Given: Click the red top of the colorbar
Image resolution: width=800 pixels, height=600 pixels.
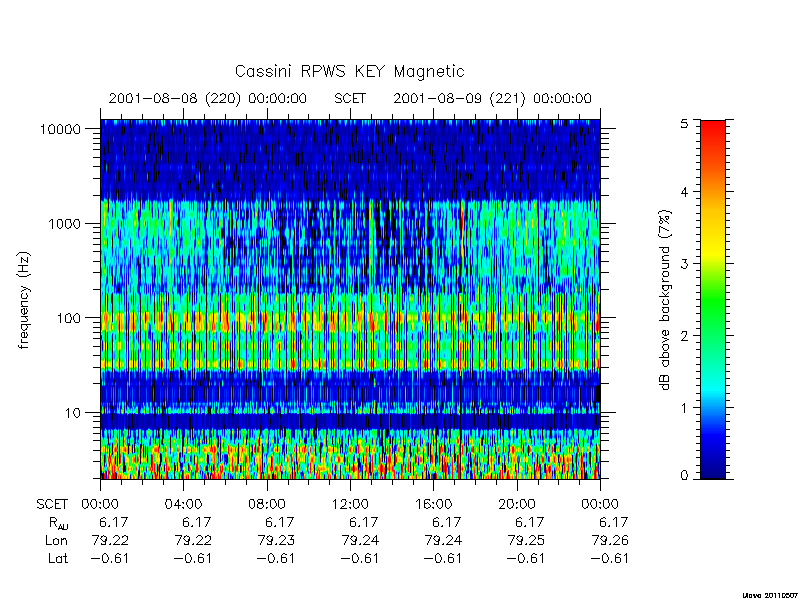Looking at the screenshot, I should [713, 128].
